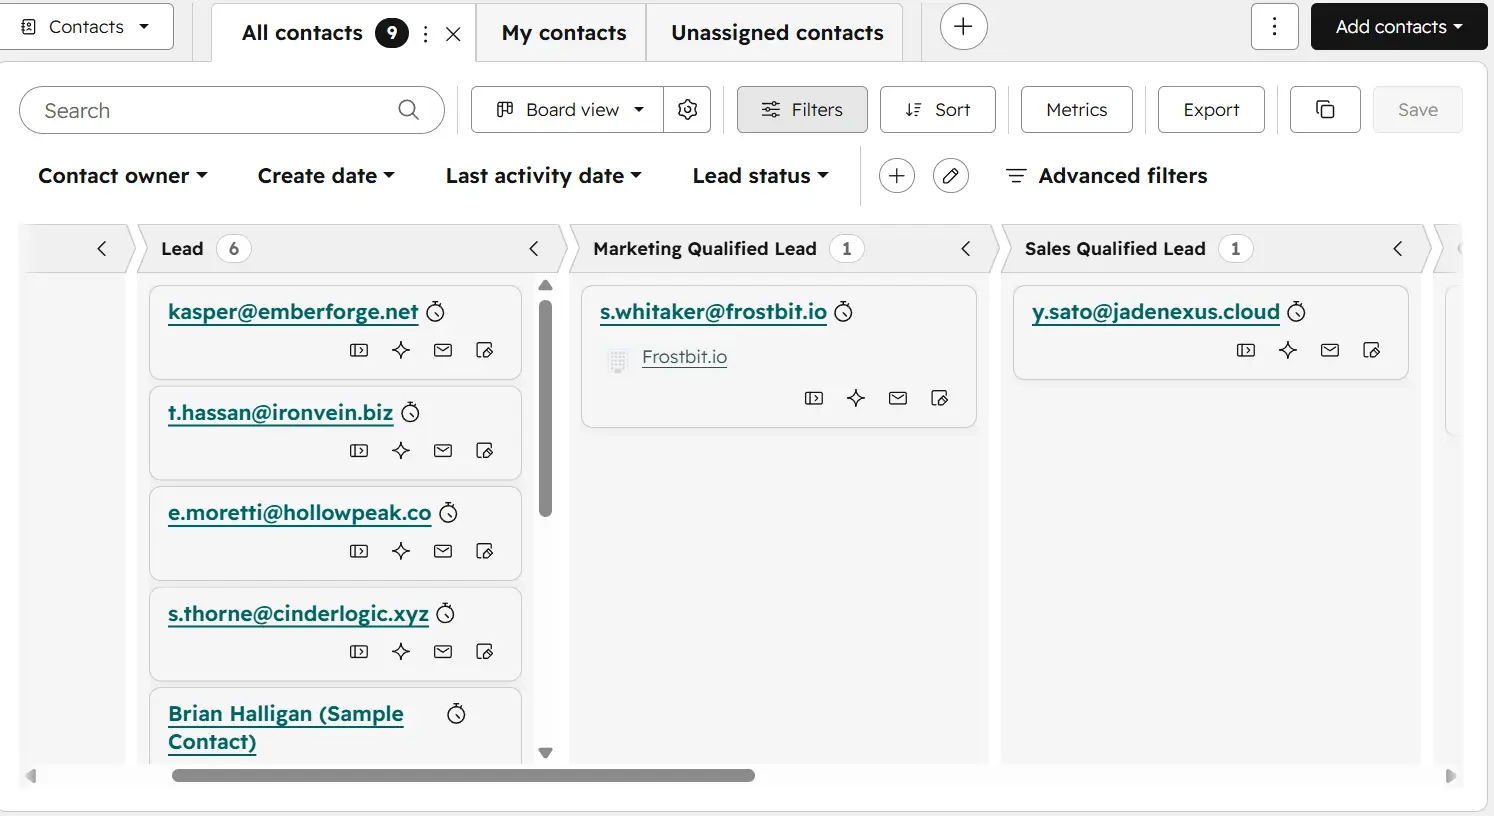
Task: Collapse Marketing Qualified Lead column
Action: click(966, 249)
